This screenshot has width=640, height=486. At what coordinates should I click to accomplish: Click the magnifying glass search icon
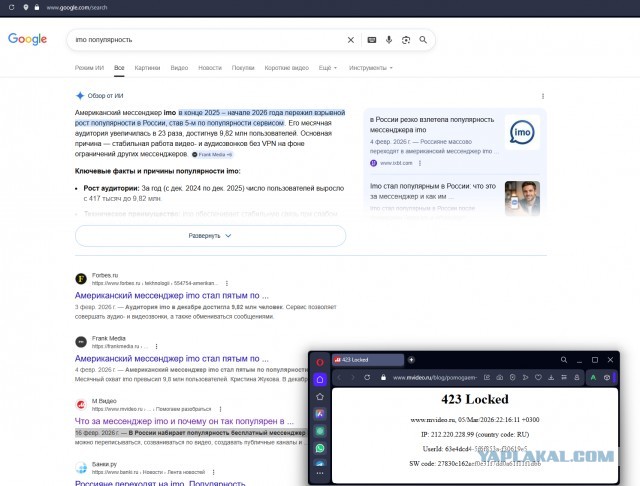(x=424, y=40)
